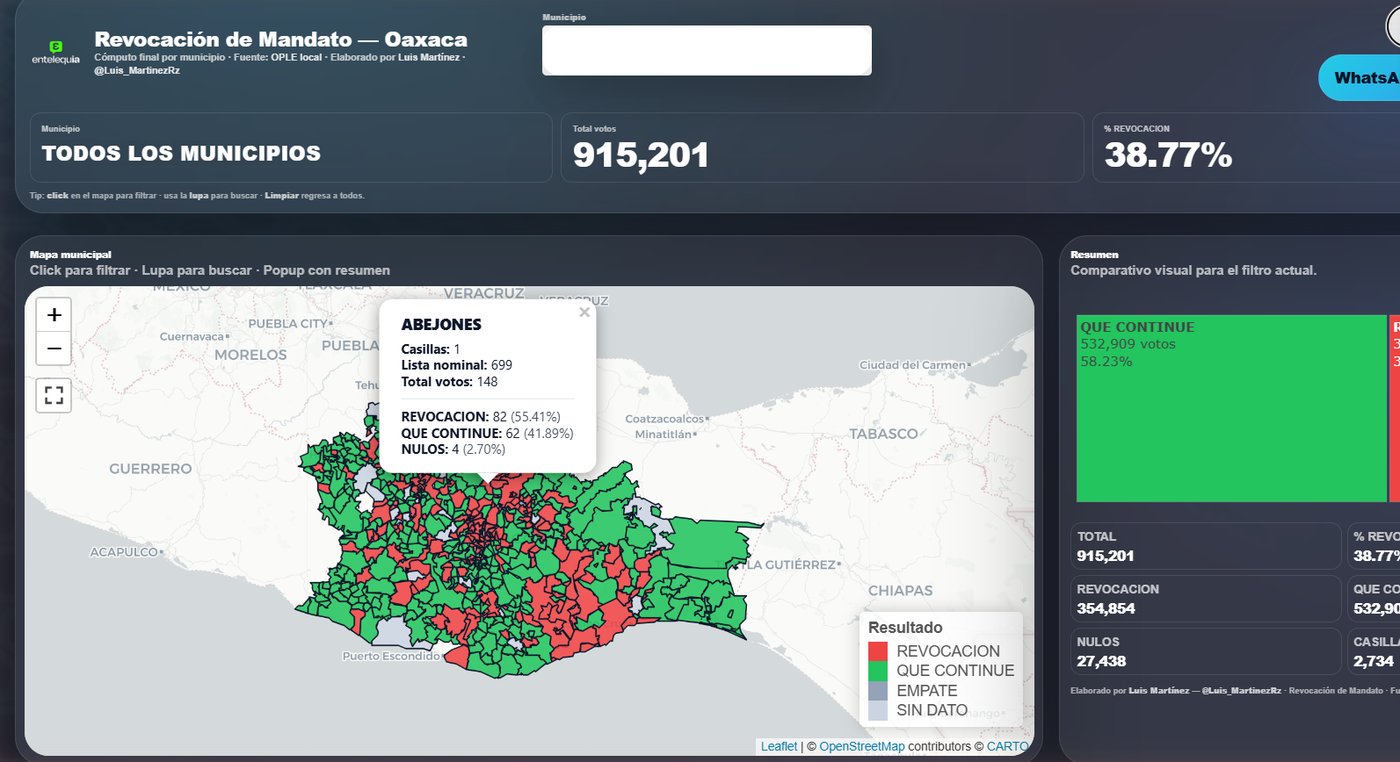The height and width of the screenshot is (762, 1400).
Task: Click the green QUE CONTINUE legend swatch
Action: 878,671
